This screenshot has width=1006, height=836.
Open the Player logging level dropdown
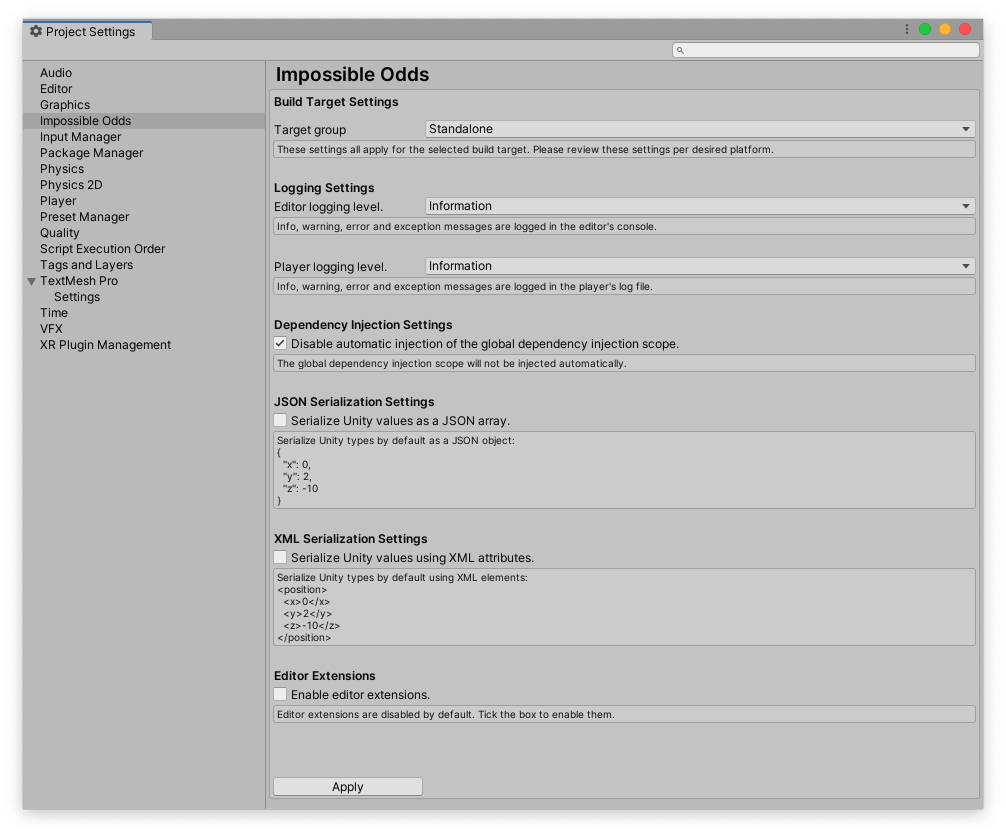click(x=700, y=266)
